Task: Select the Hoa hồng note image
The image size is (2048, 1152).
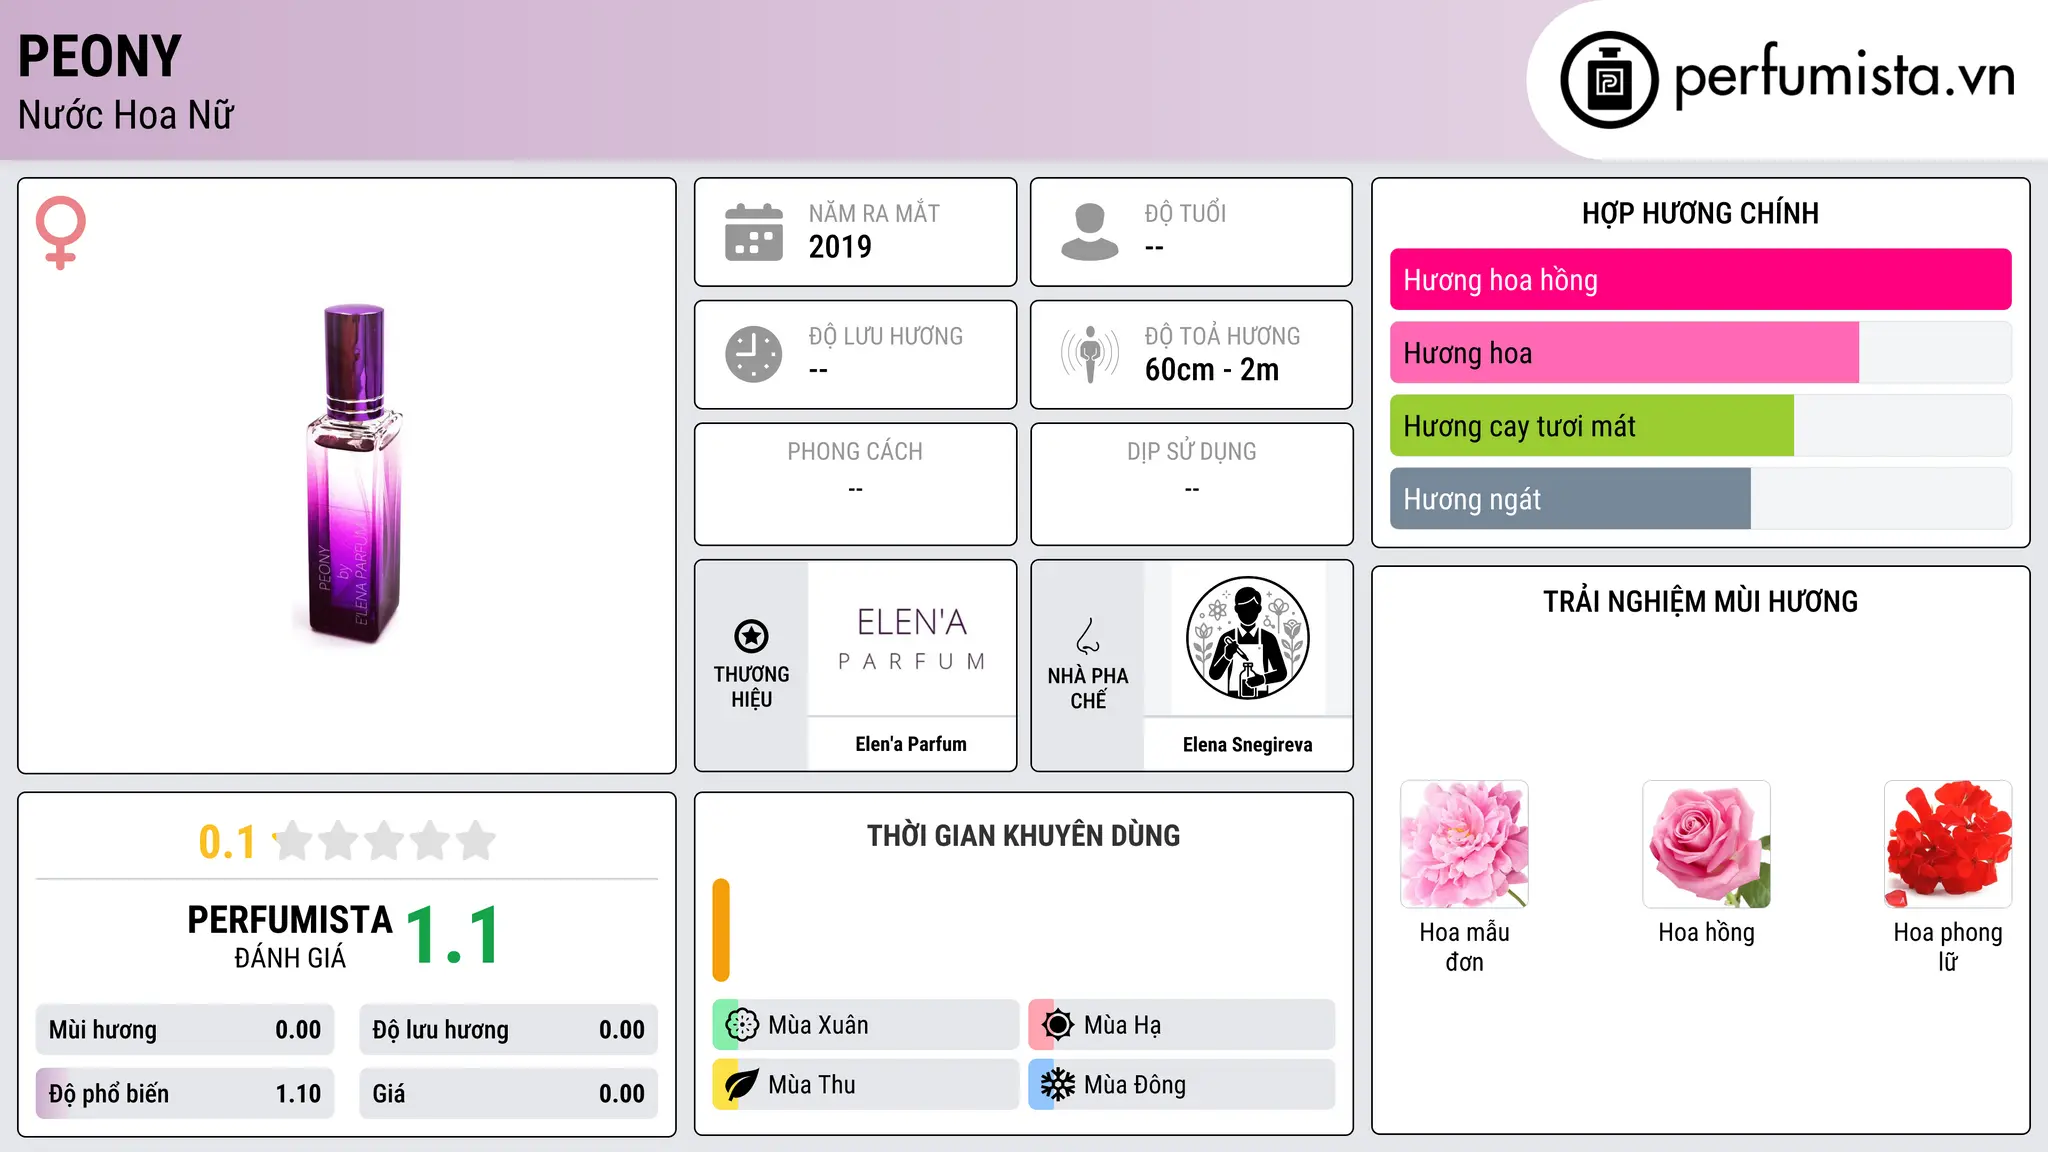Action: coord(1706,844)
